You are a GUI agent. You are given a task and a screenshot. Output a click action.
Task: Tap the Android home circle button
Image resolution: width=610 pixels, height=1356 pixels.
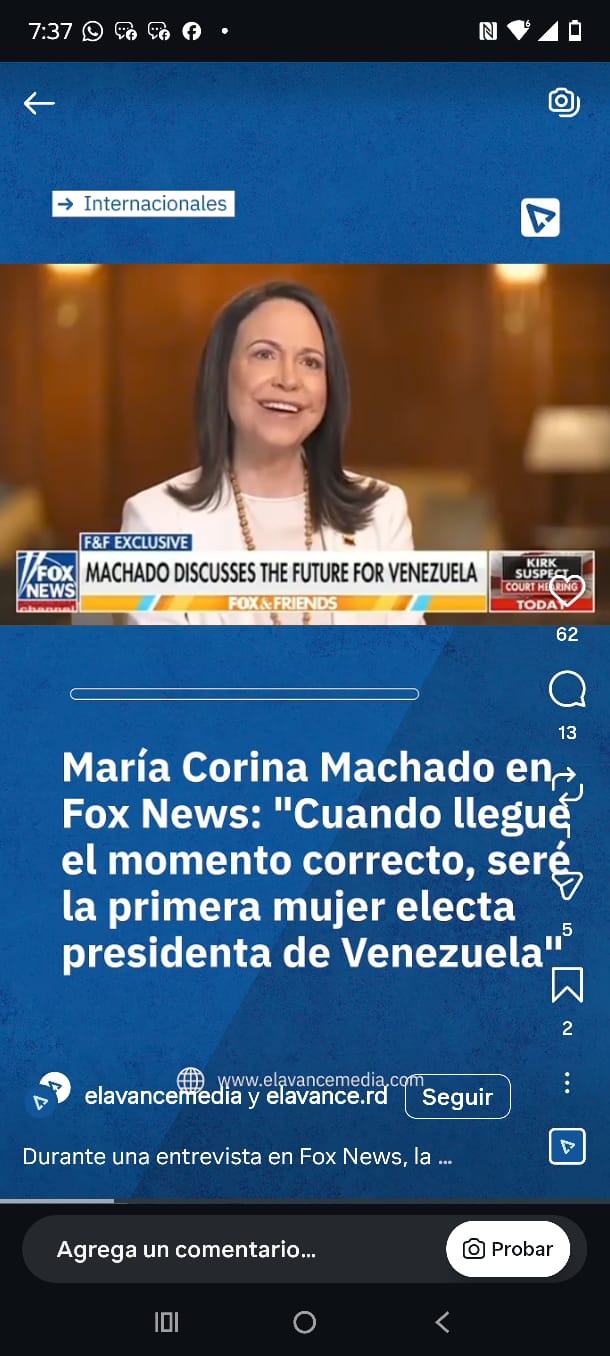coord(305,1322)
